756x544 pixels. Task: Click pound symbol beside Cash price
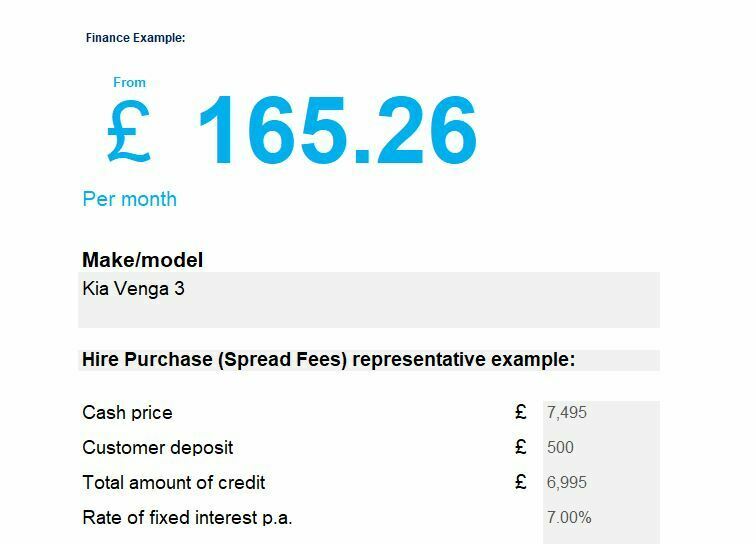click(x=521, y=412)
